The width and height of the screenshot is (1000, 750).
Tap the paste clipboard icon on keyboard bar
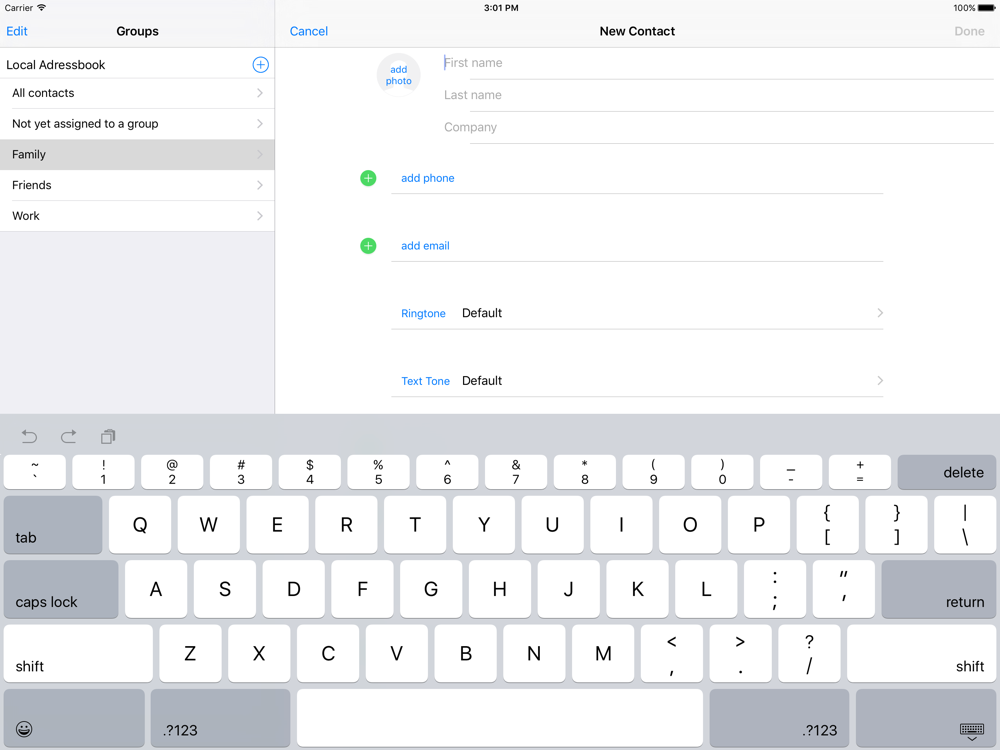108,436
